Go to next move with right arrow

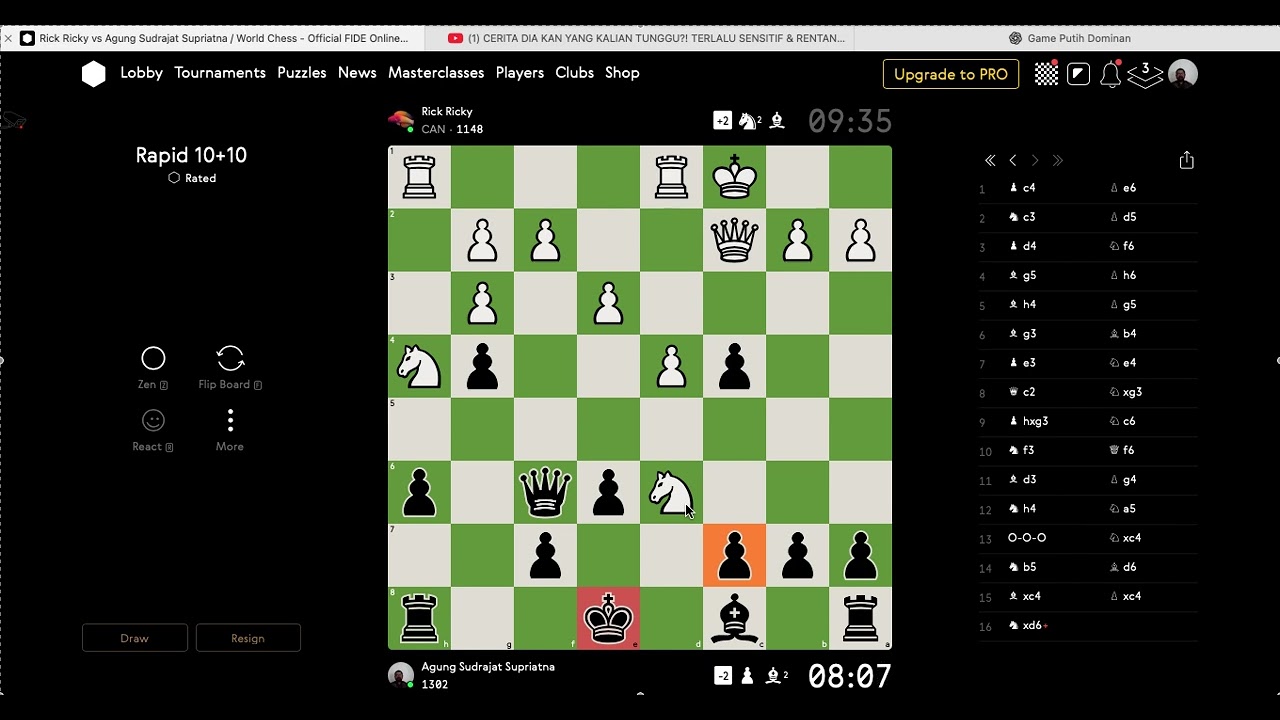point(1035,160)
